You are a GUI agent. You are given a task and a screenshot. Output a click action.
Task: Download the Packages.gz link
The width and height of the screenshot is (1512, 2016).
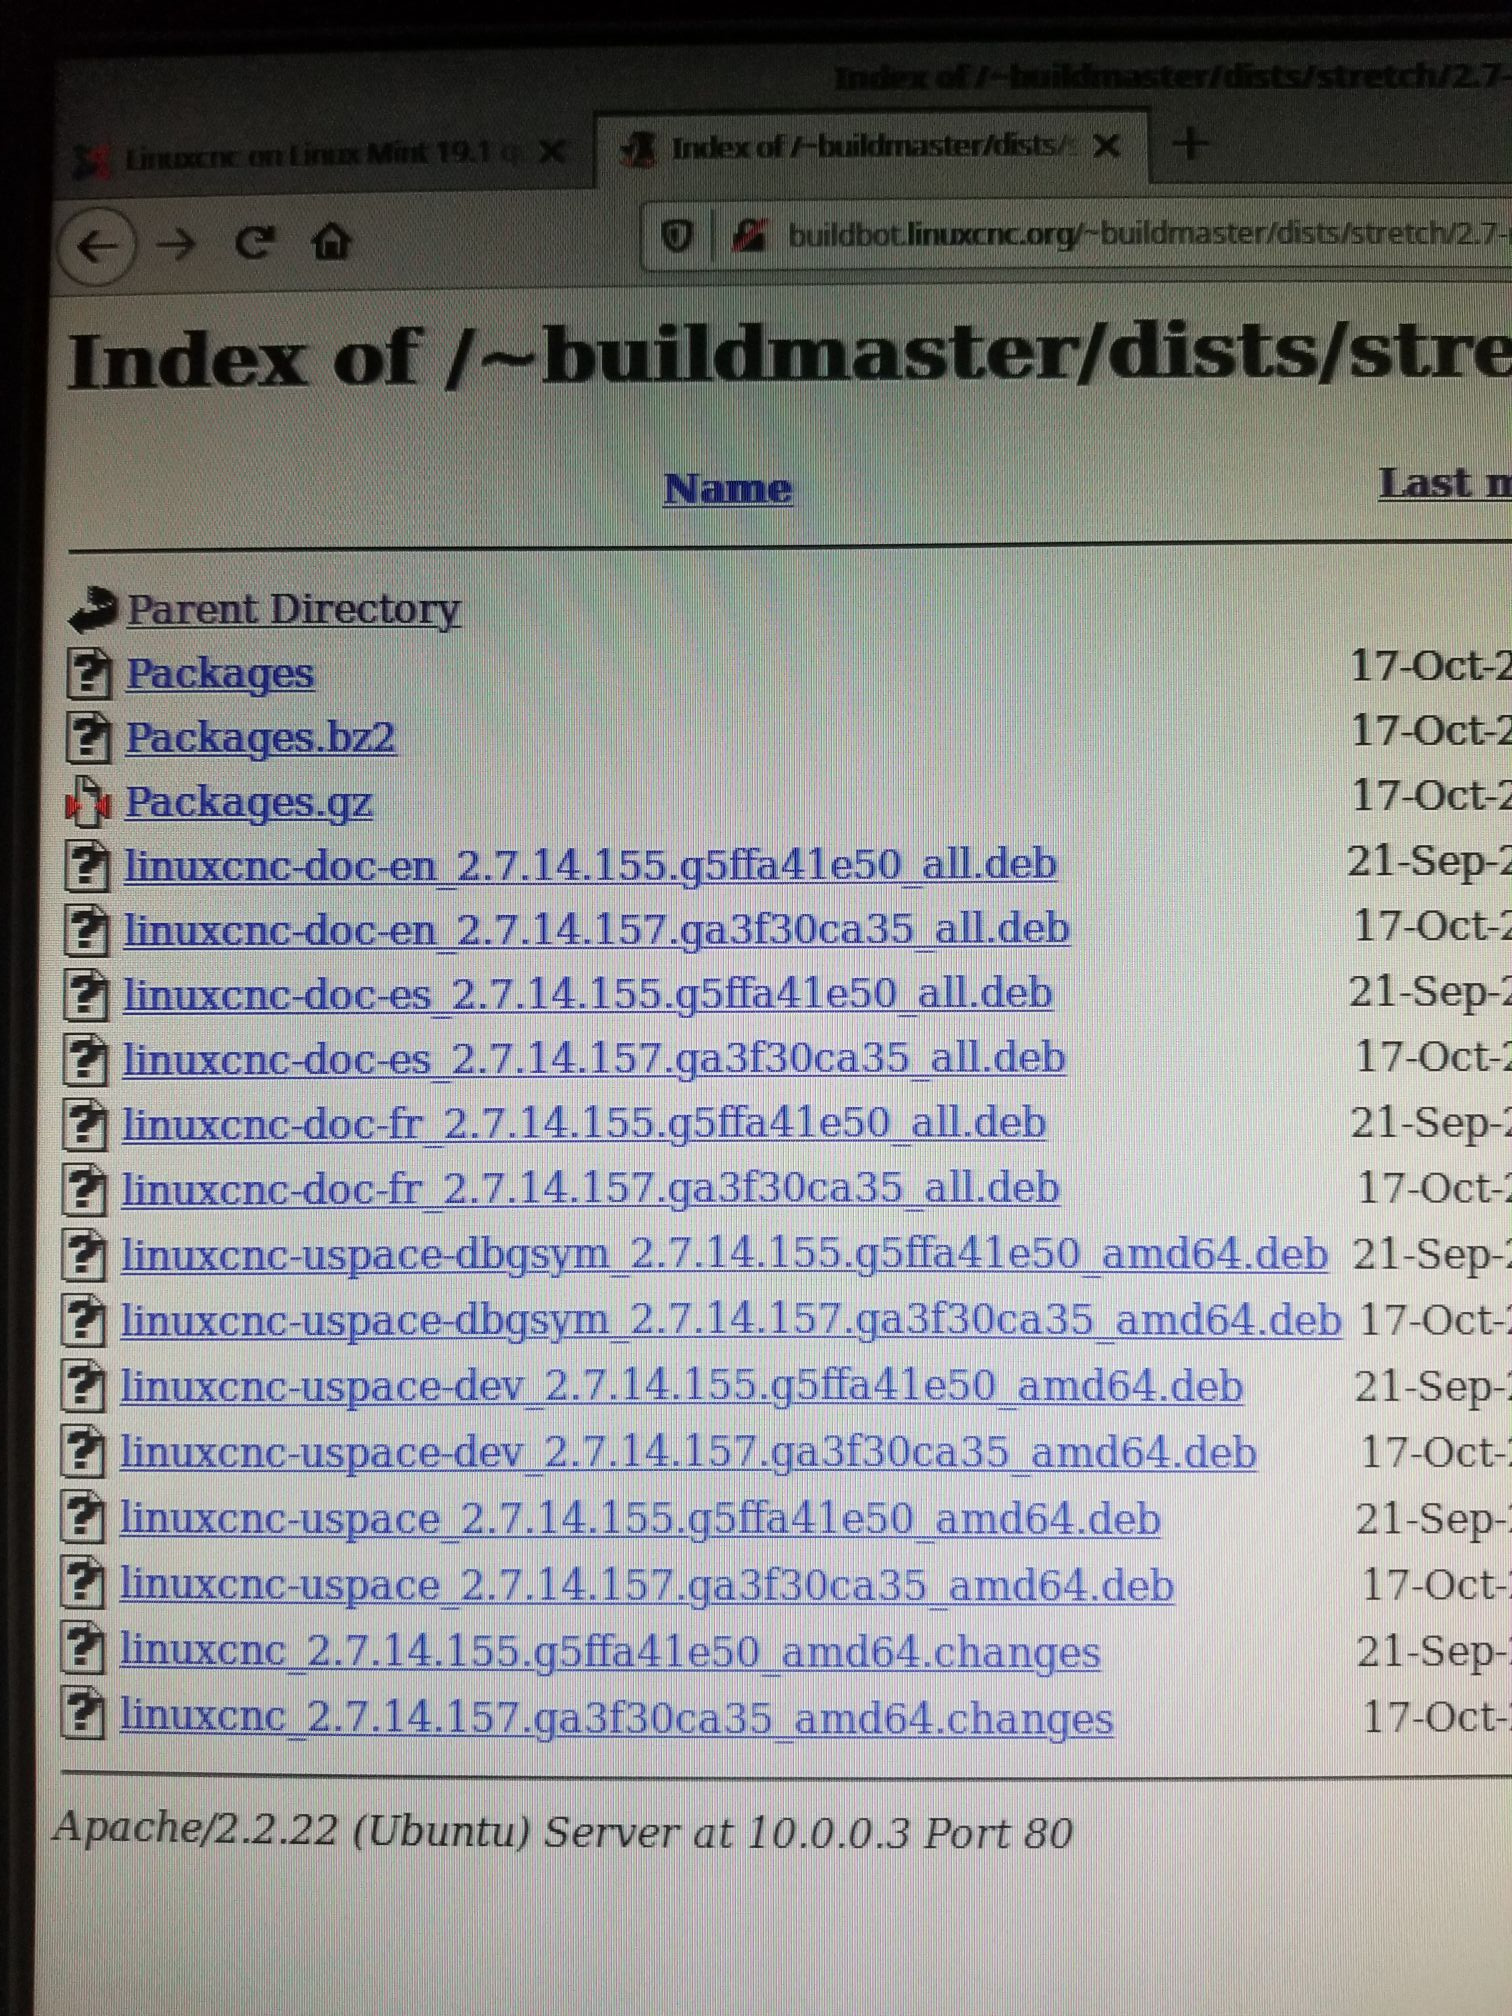[x=248, y=802]
